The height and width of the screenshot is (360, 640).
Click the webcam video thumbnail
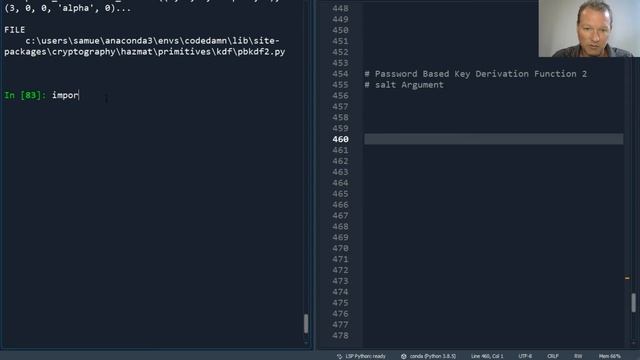click(x=589, y=28)
